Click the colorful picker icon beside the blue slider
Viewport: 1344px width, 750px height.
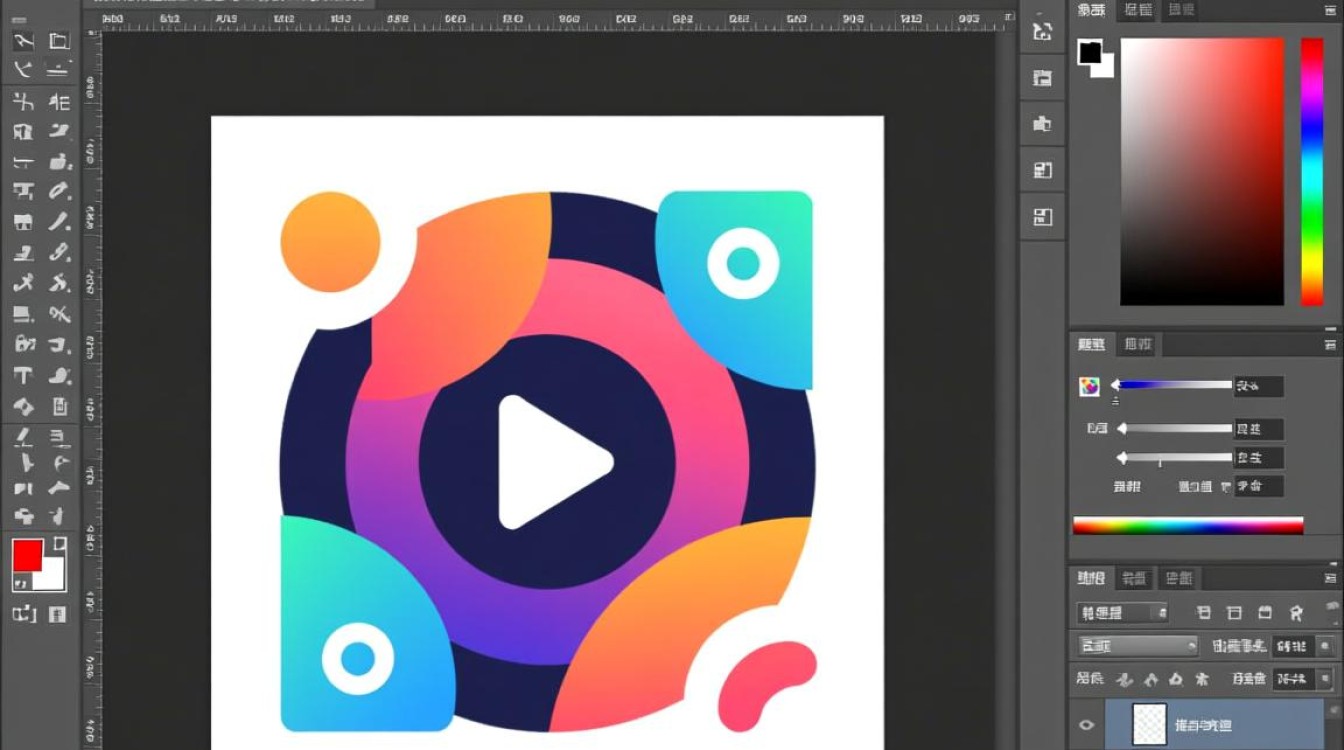pyautogui.click(x=1089, y=386)
